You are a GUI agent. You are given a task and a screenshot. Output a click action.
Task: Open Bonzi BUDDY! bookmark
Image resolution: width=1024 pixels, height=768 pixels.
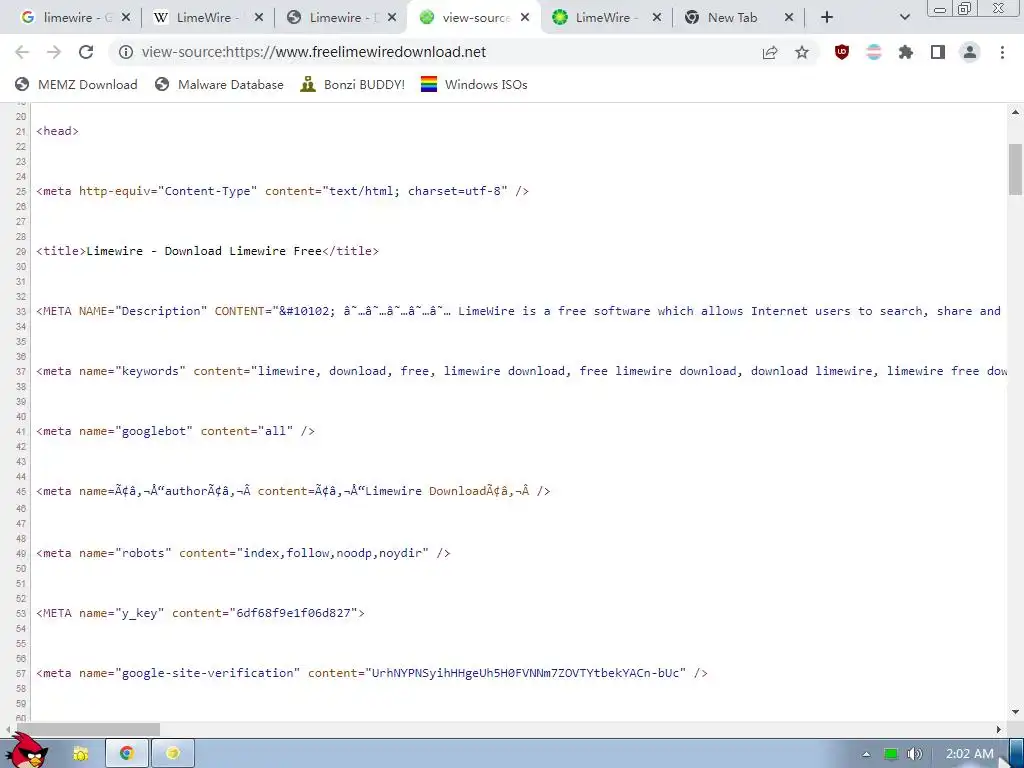coord(353,84)
